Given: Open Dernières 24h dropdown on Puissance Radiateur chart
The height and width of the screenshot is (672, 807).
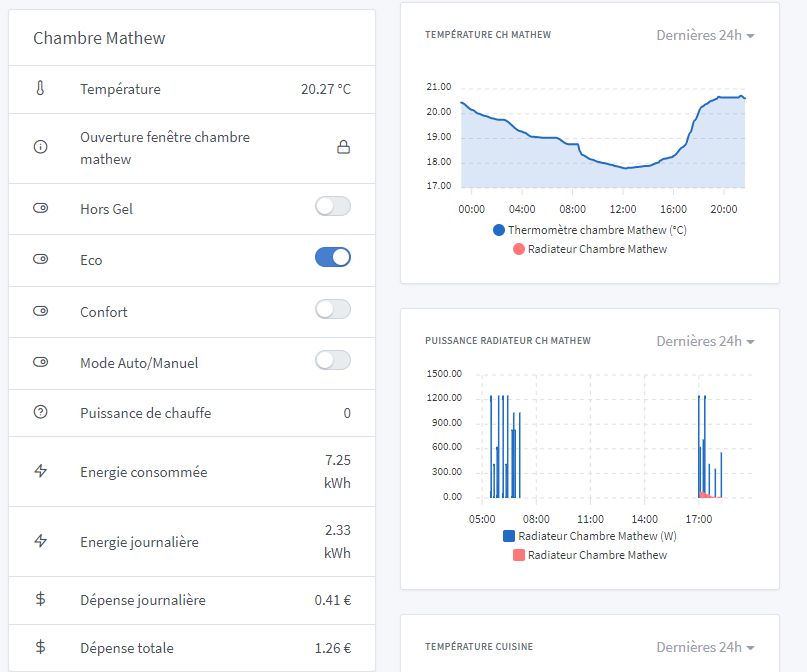Looking at the screenshot, I should (x=705, y=341).
